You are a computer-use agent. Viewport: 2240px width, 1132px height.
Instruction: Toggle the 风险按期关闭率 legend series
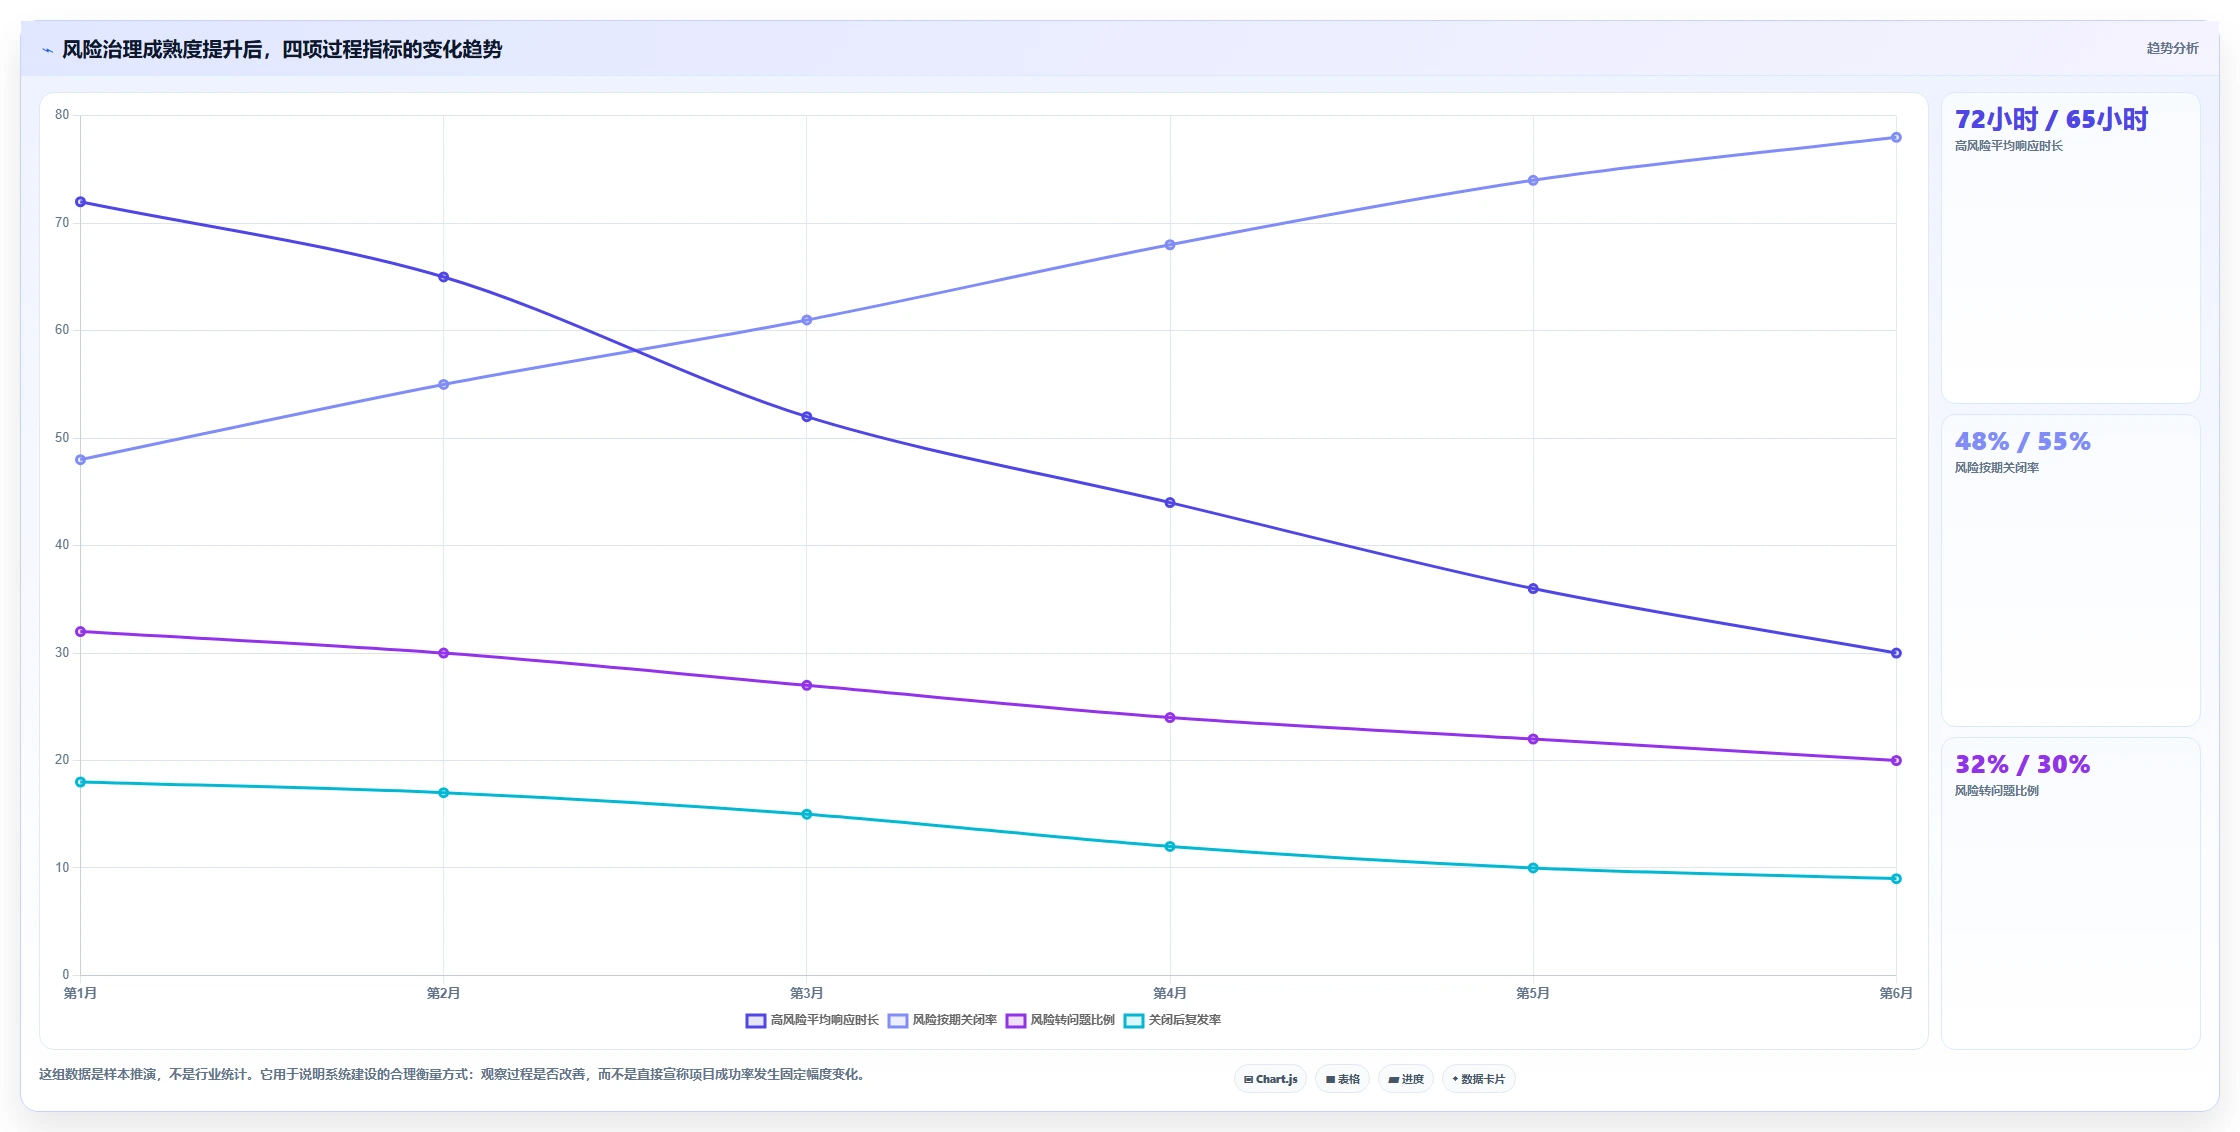[x=942, y=1020]
